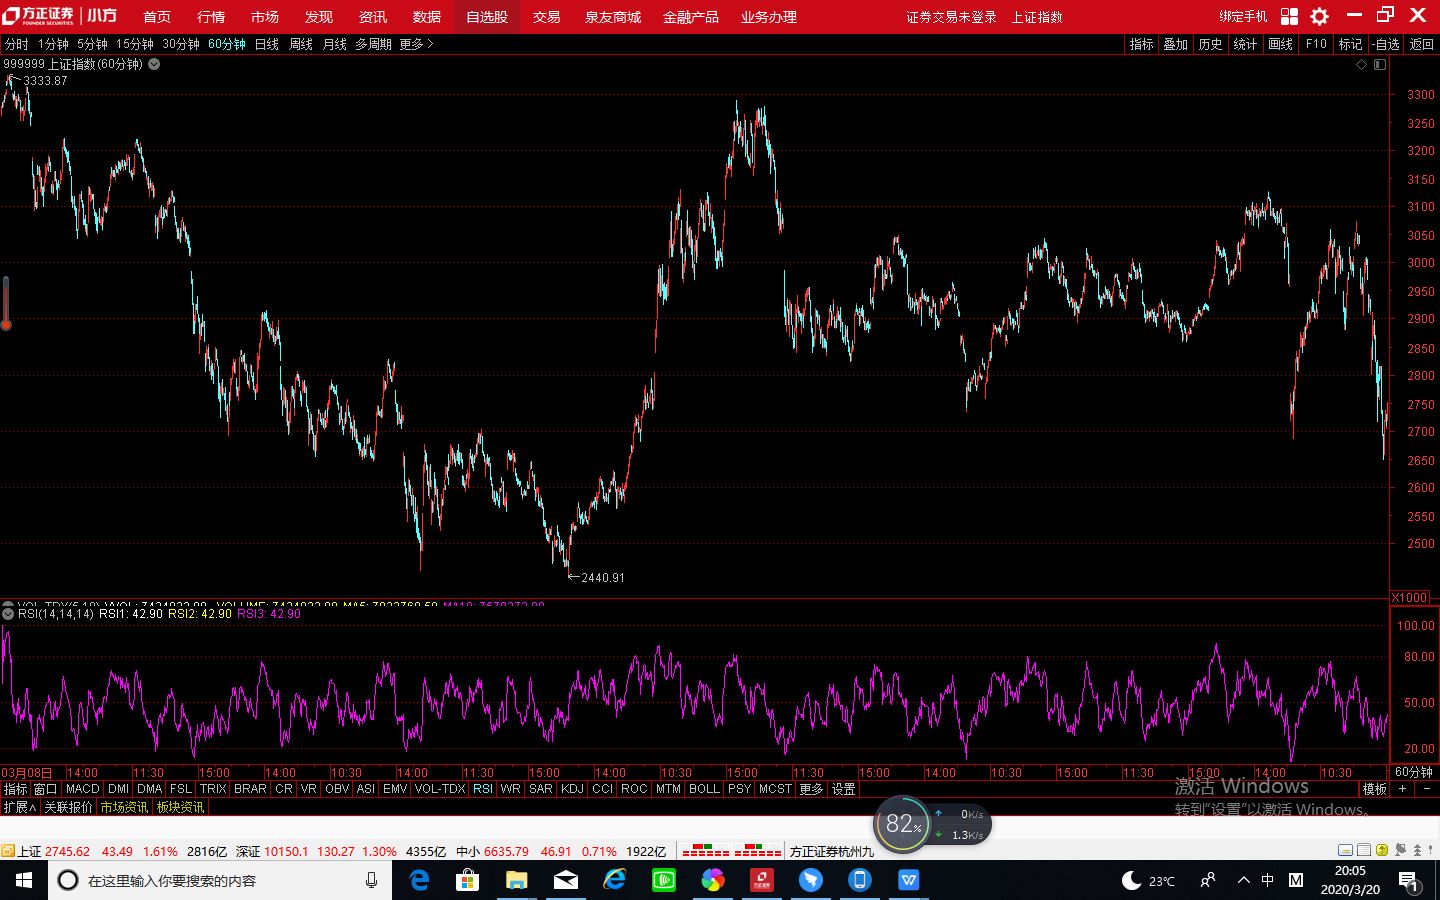Open Microsoft Store from taskbar
The width and height of the screenshot is (1440, 900).
pos(467,880)
